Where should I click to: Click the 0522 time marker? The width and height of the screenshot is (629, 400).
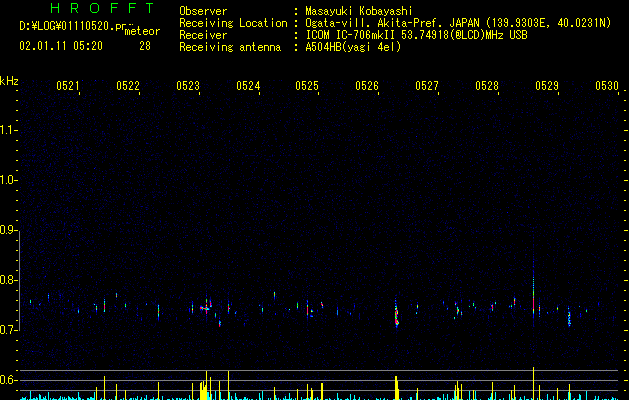(128, 85)
